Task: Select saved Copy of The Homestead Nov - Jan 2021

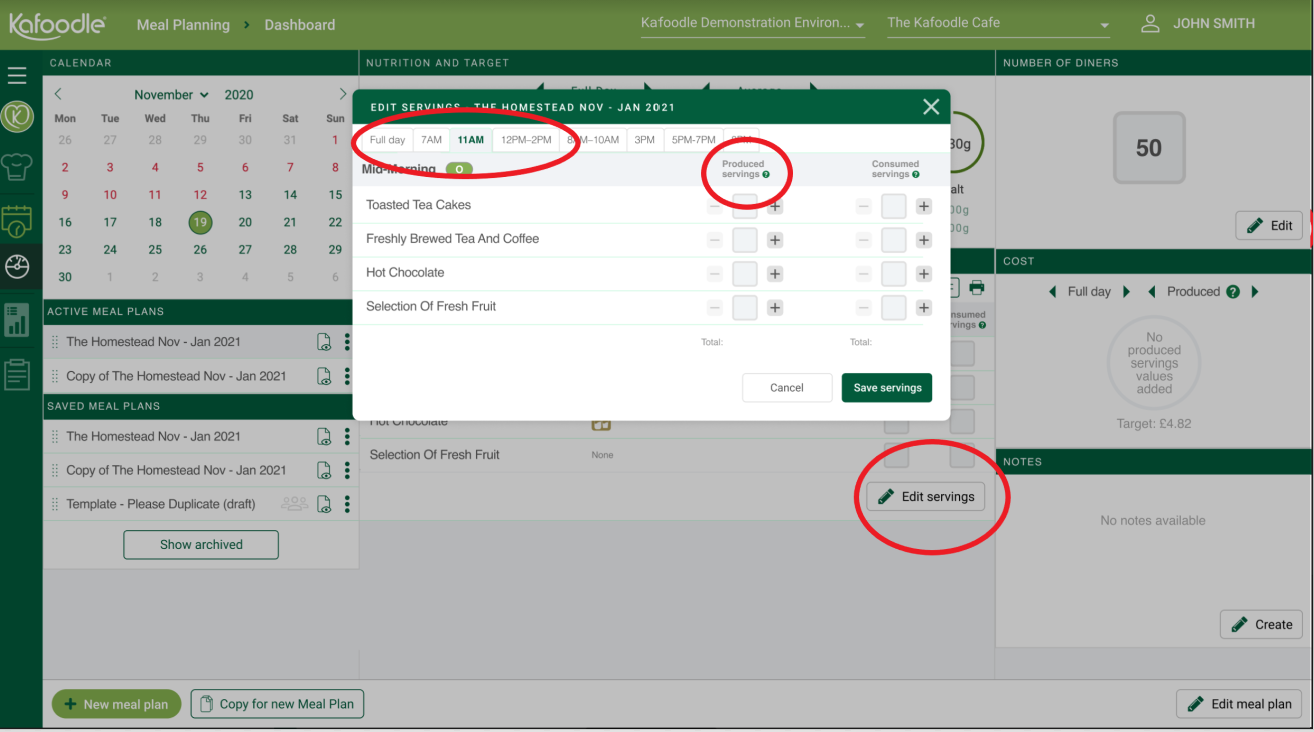Action: (176, 470)
